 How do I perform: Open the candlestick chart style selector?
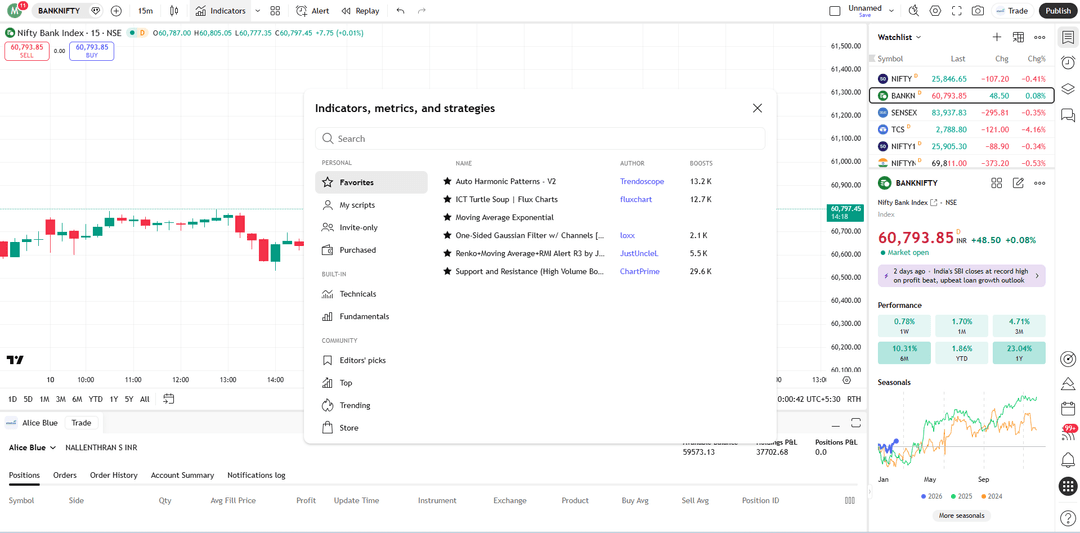pos(174,11)
